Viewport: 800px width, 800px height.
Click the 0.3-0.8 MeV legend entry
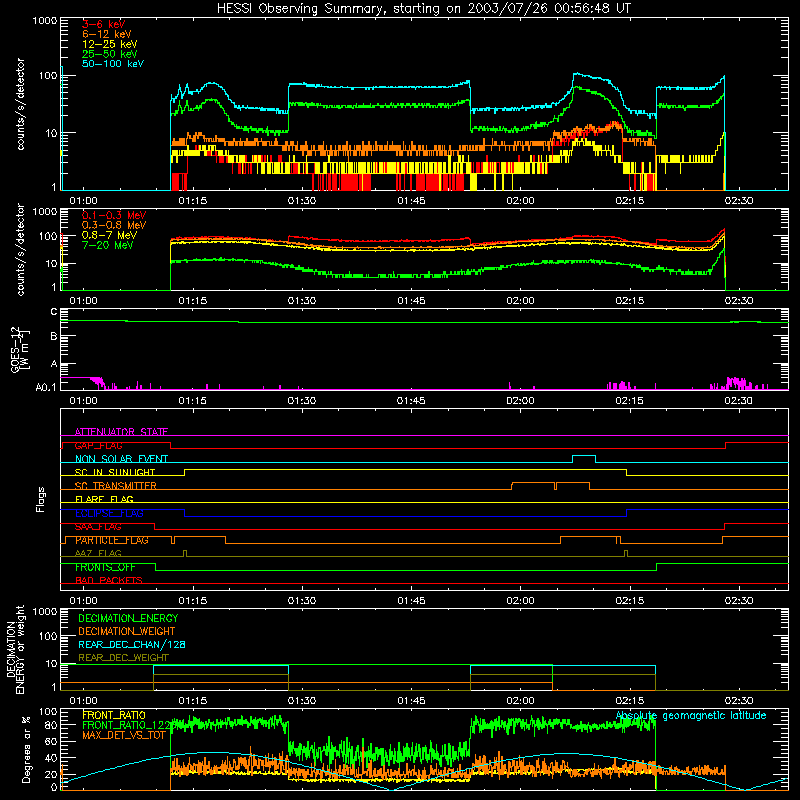point(114,225)
